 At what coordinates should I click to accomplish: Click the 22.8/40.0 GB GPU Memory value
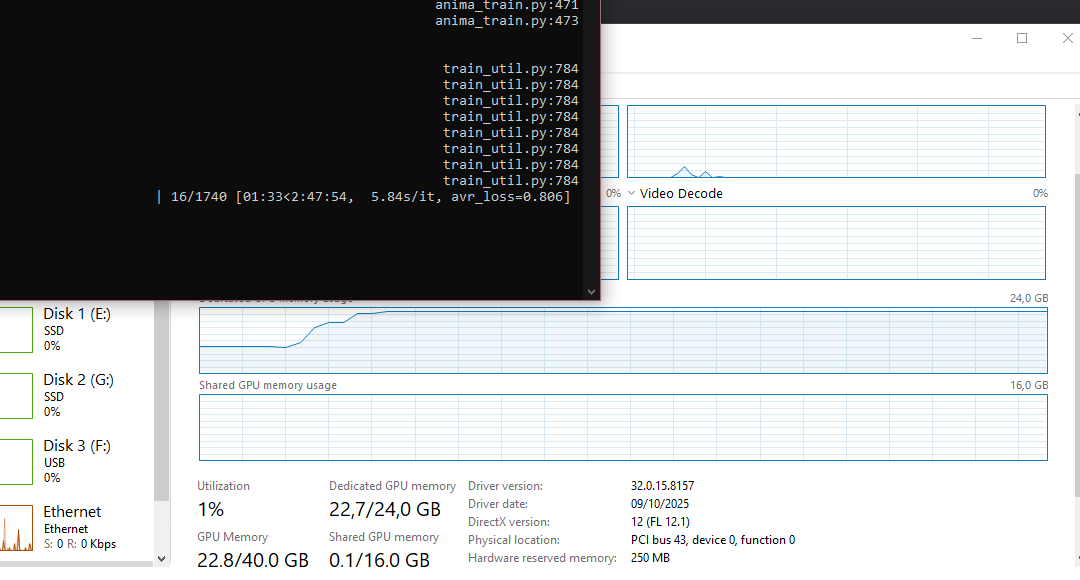[253, 561]
